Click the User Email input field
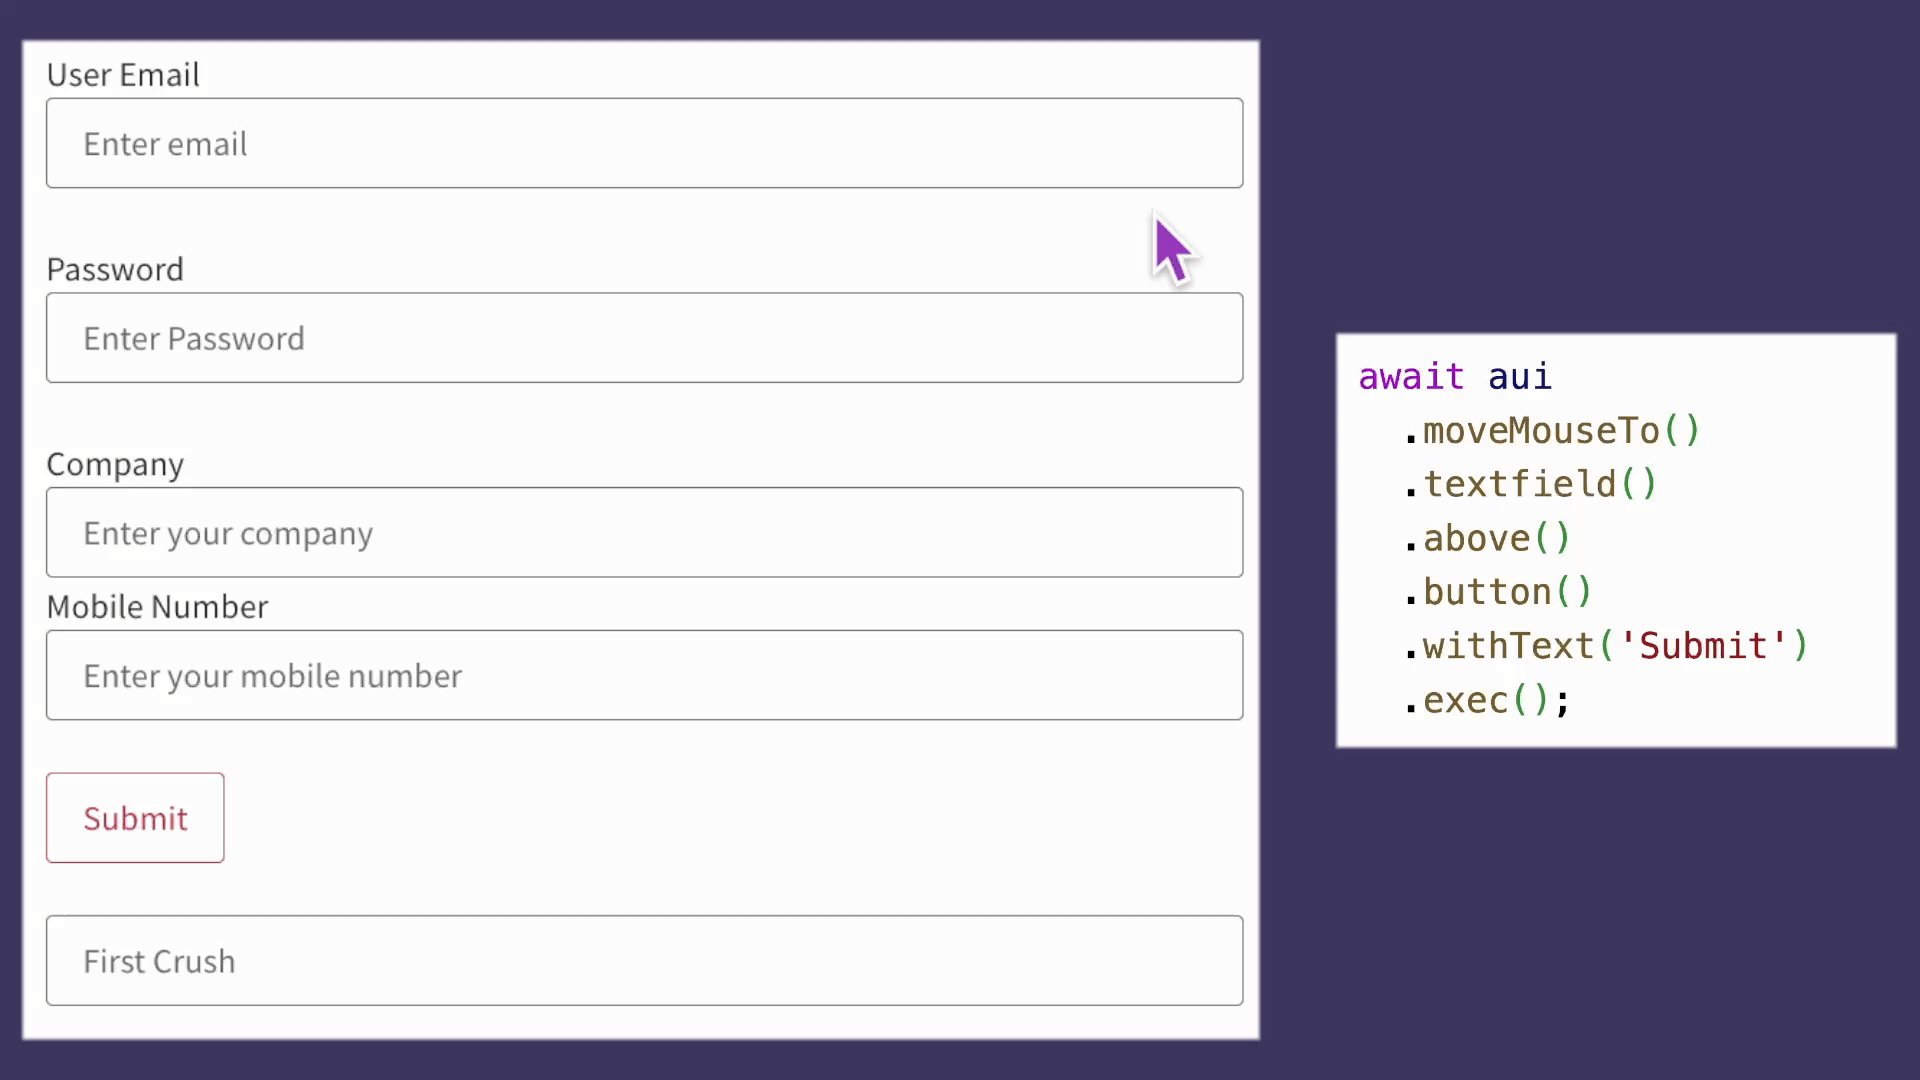Viewport: 1920px width, 1080px height. click(644, 143)
